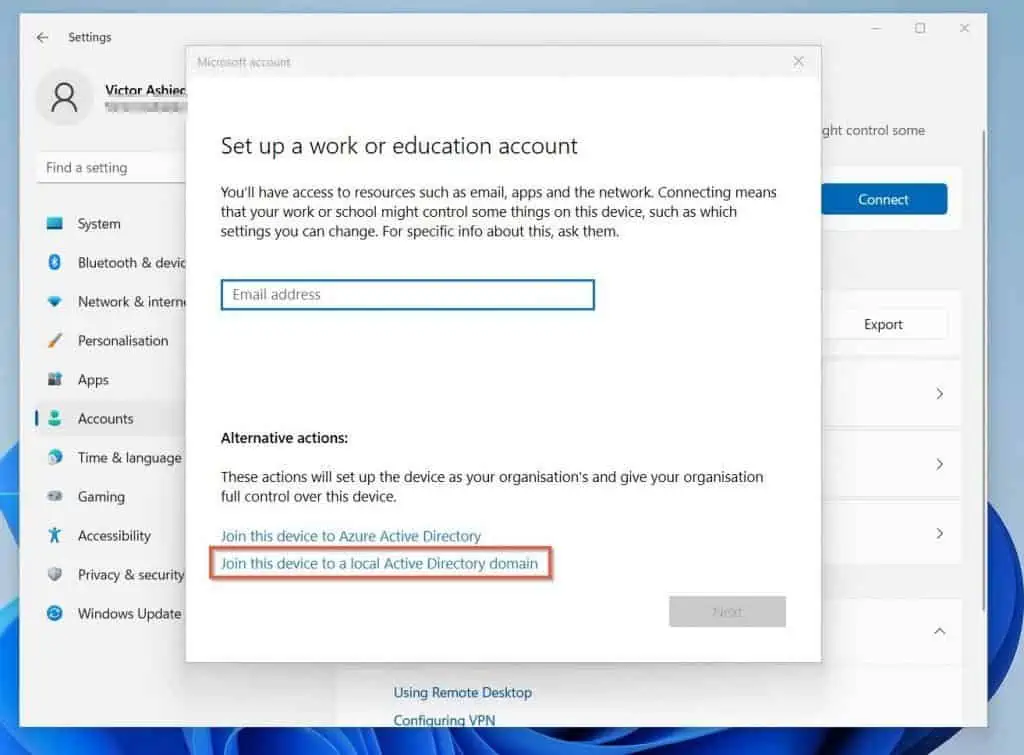Click the back arrow in Settings

click(x=41, y=37)
